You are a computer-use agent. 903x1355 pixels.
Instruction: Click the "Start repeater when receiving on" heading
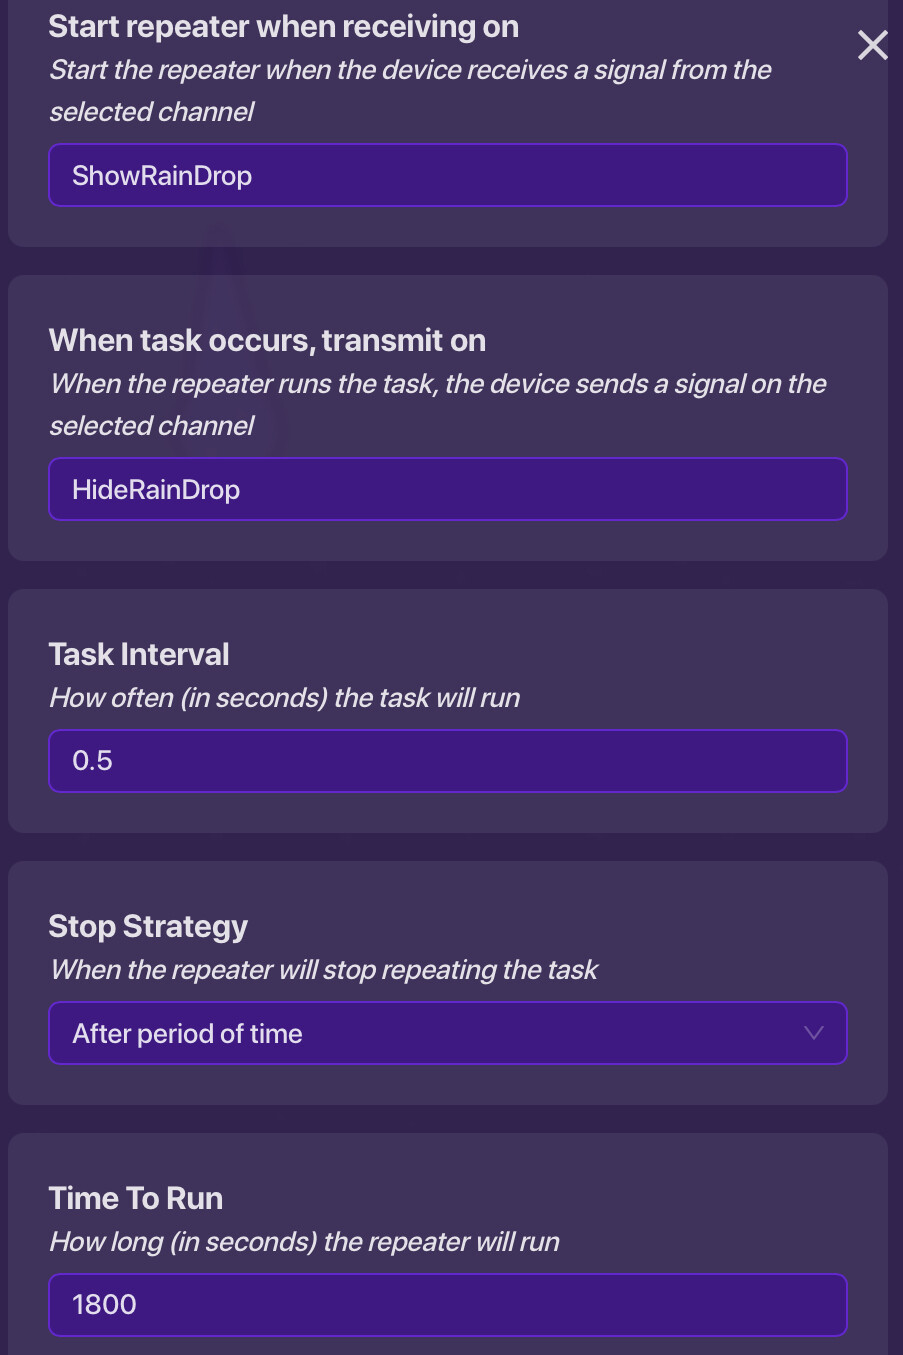pos(283,27)
